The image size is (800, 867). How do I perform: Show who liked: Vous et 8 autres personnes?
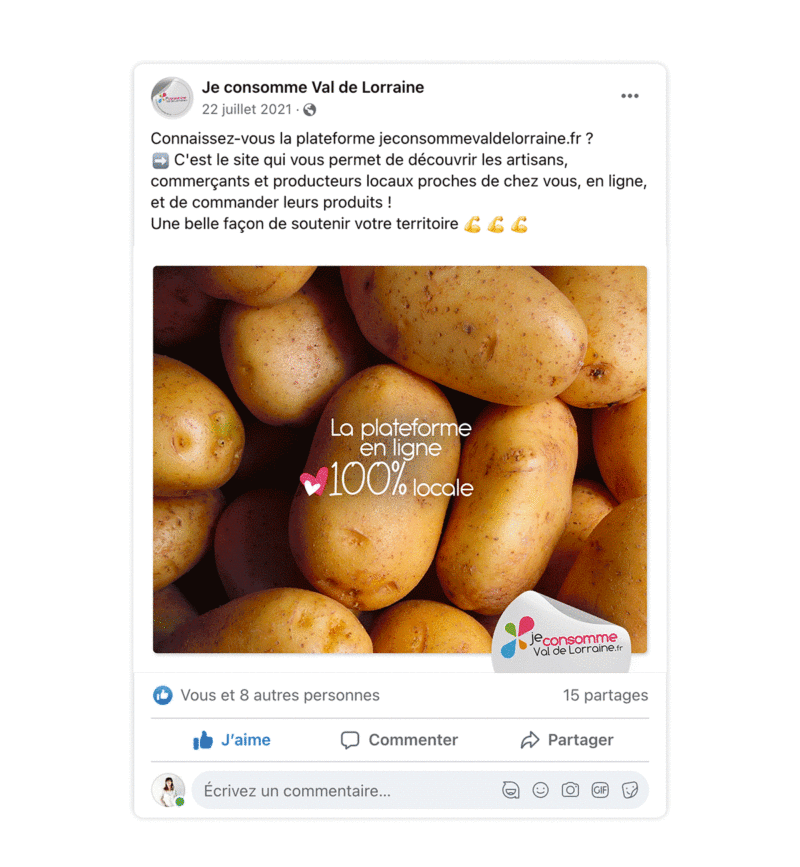tap(280, 695)
